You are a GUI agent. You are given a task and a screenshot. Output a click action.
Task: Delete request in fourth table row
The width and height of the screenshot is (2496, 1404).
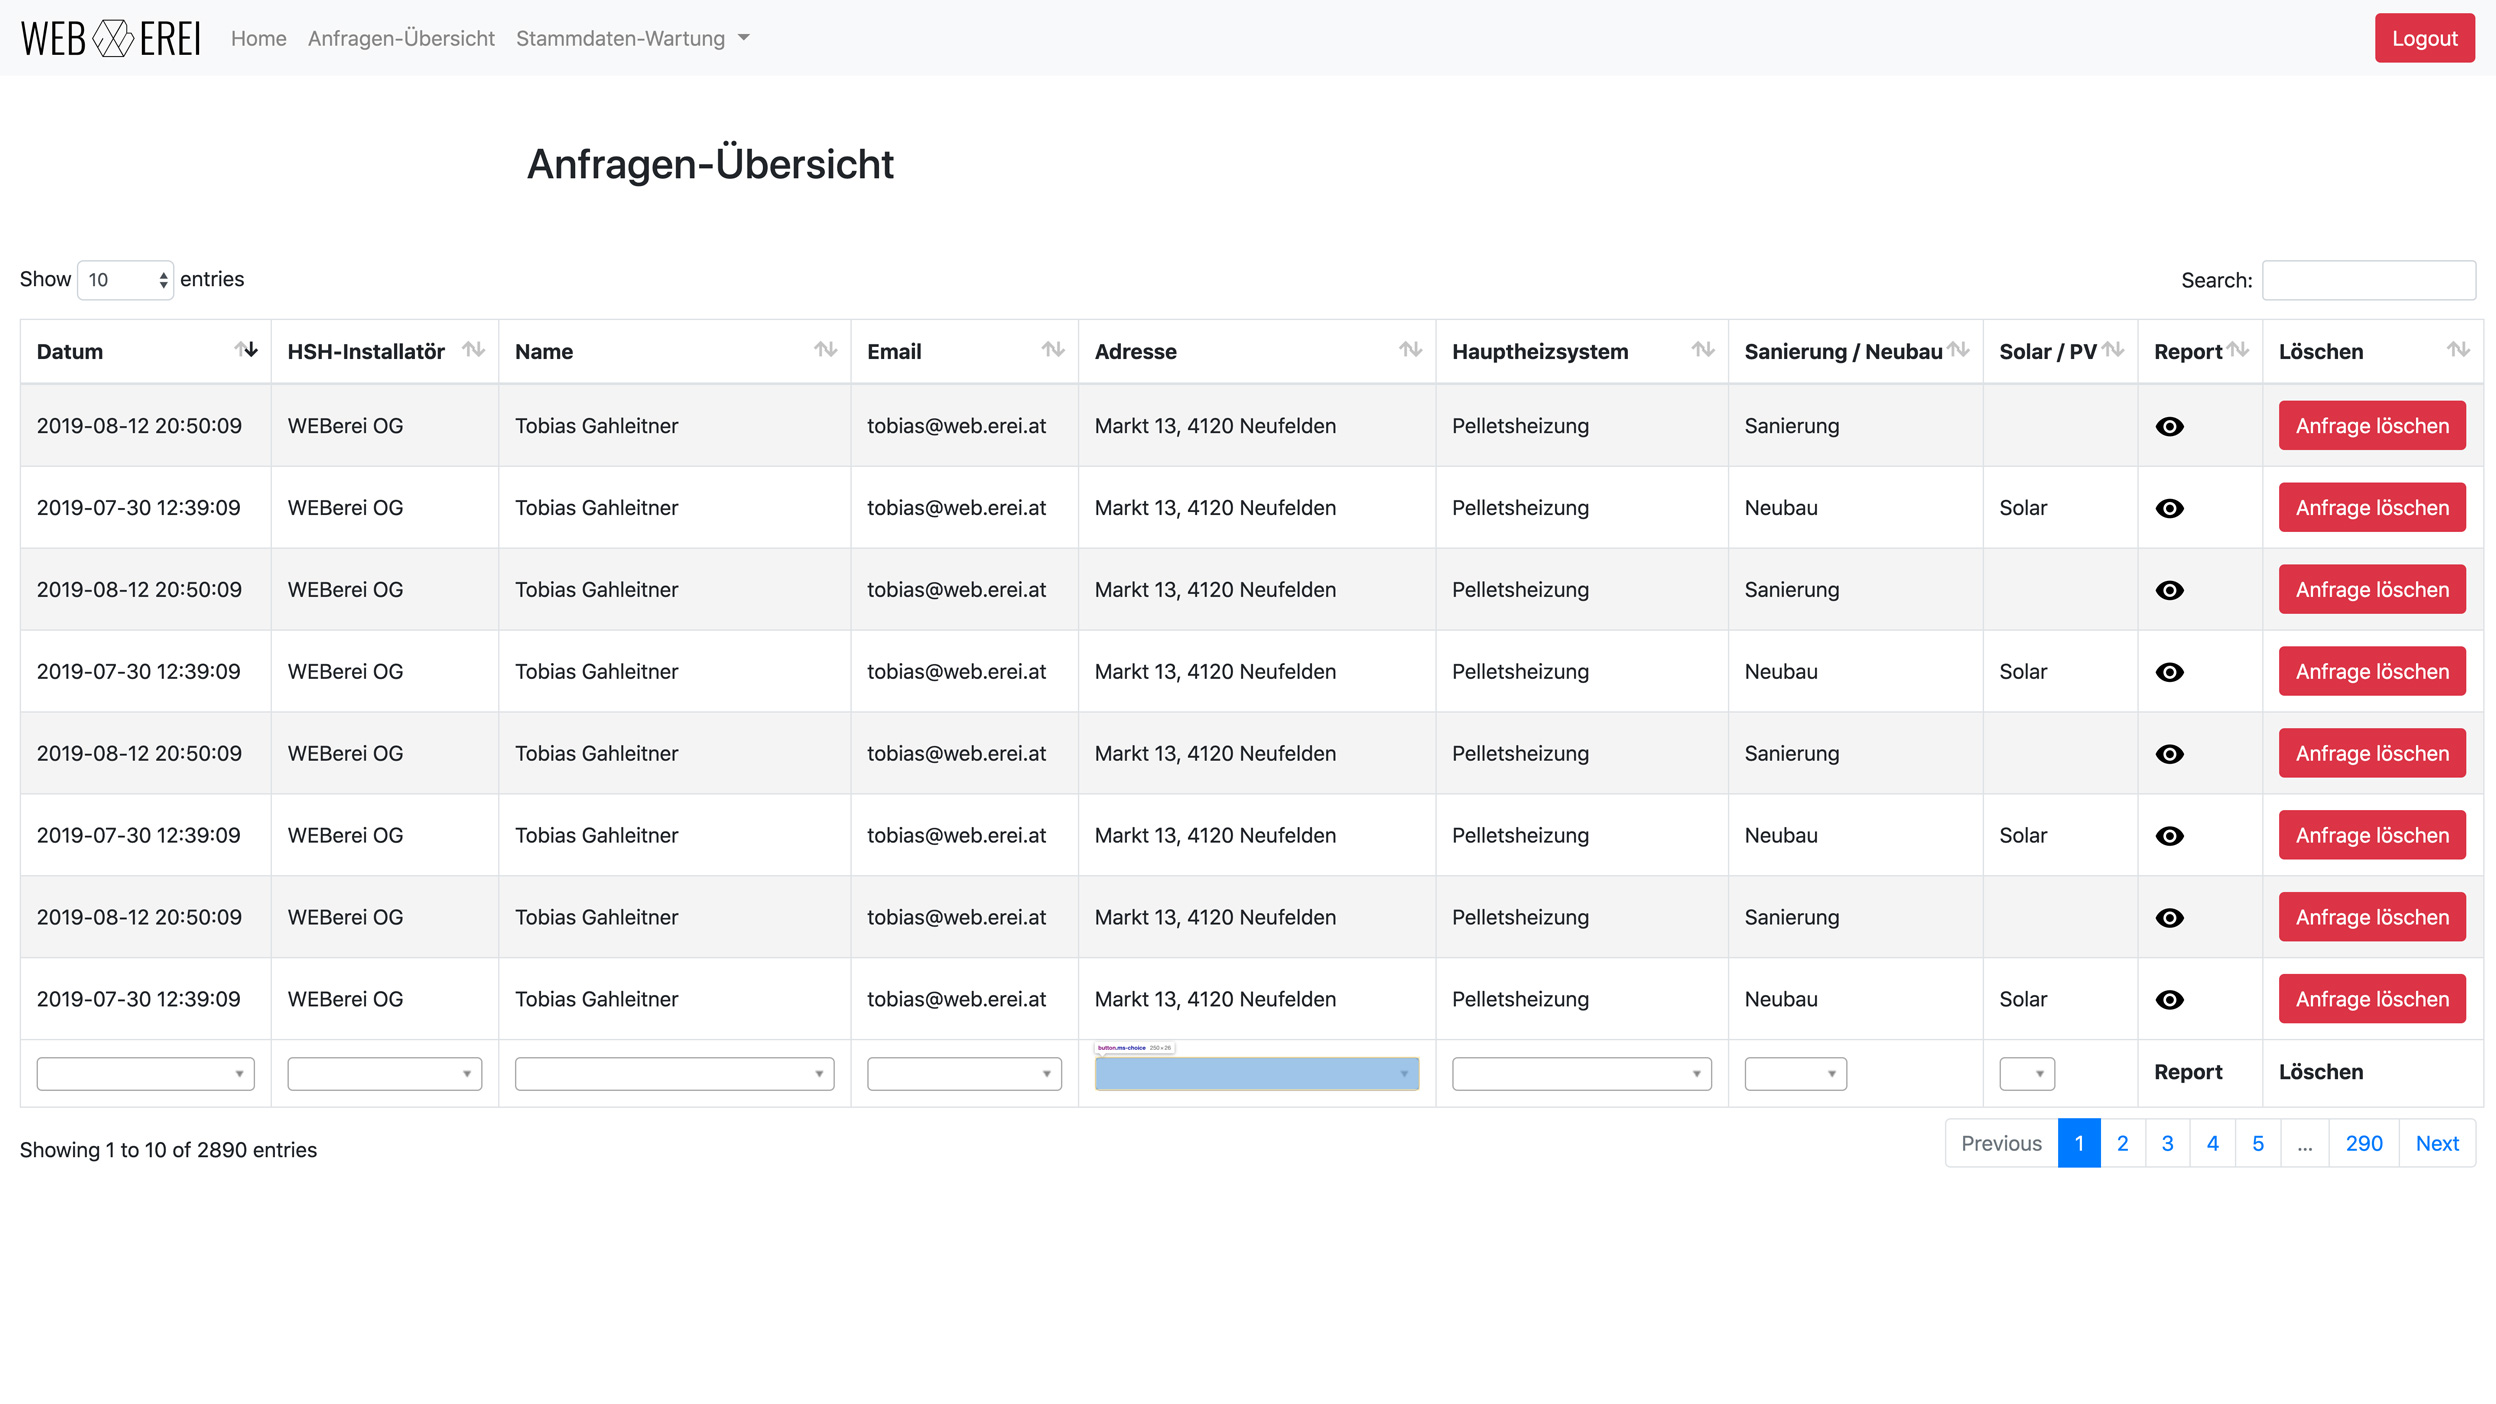tap(2372, 672)
